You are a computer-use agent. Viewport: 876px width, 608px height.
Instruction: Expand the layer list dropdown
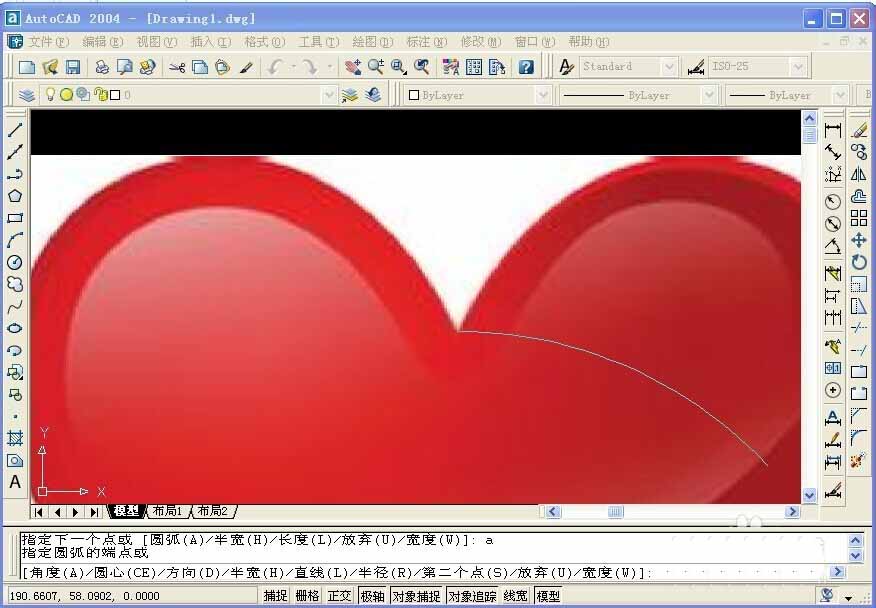[x=329, y=95]
